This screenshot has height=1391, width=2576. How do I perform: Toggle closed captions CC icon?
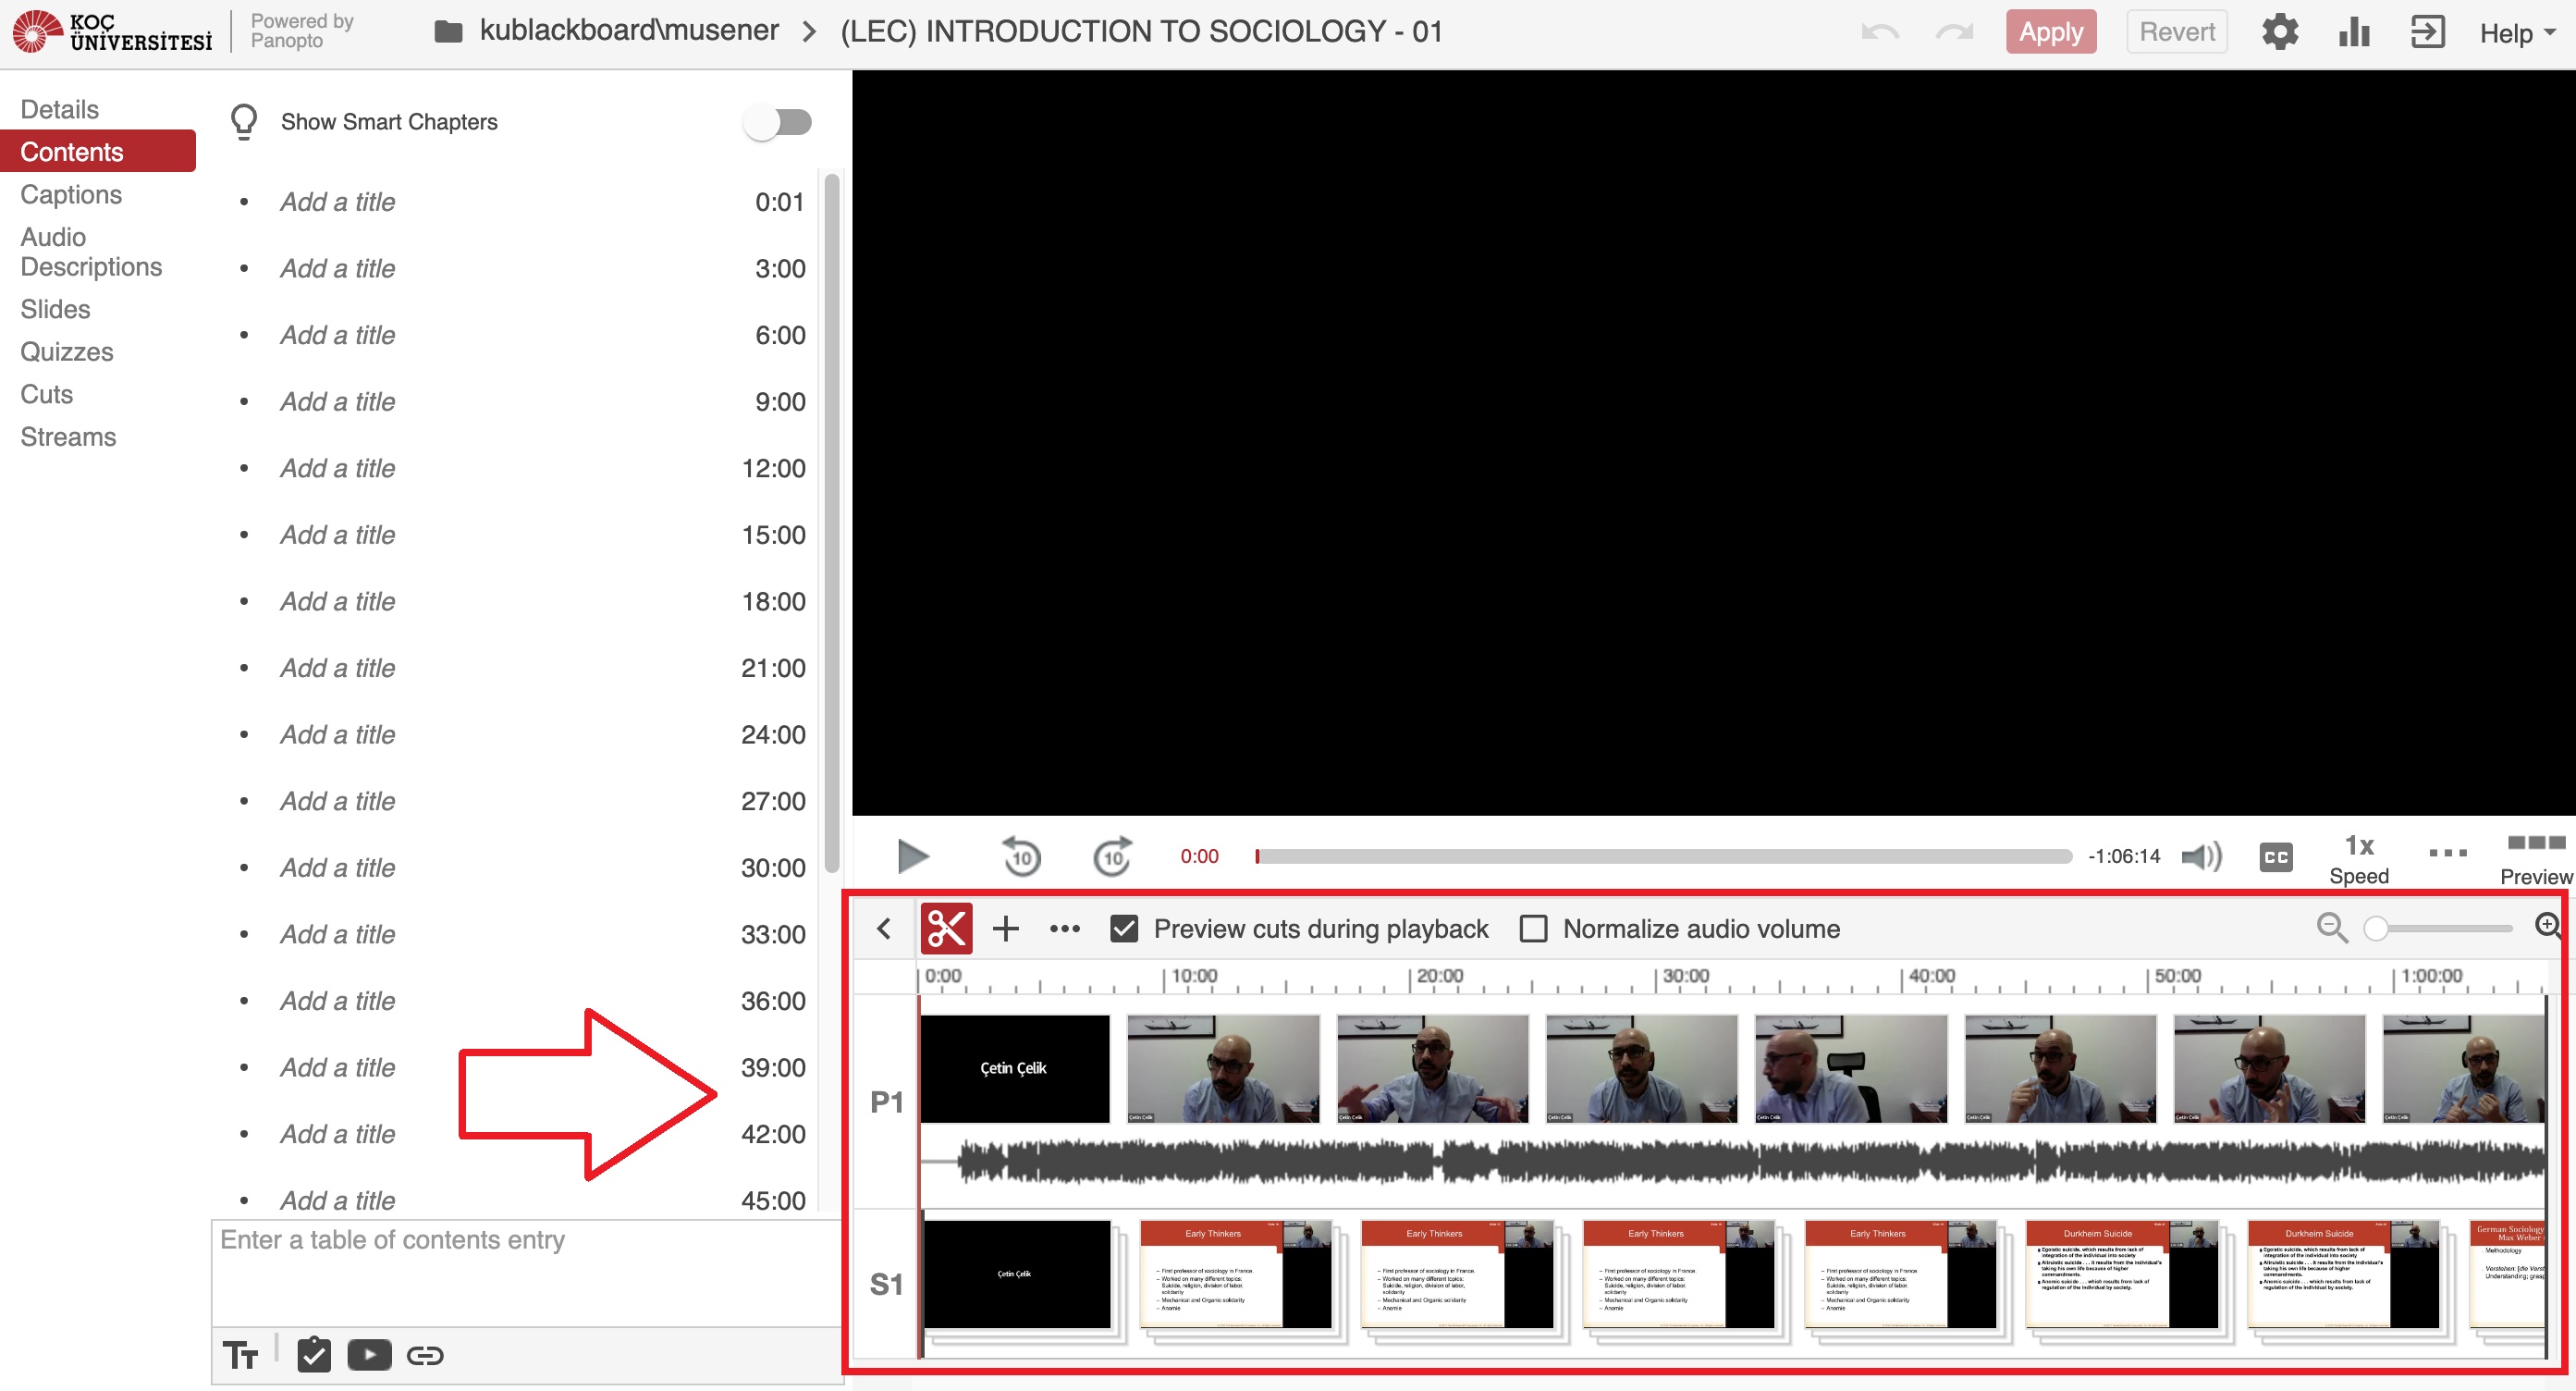2275,857
